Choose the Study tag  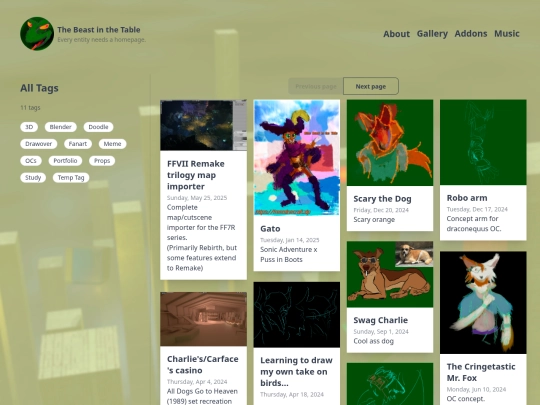tap(33, 178)
